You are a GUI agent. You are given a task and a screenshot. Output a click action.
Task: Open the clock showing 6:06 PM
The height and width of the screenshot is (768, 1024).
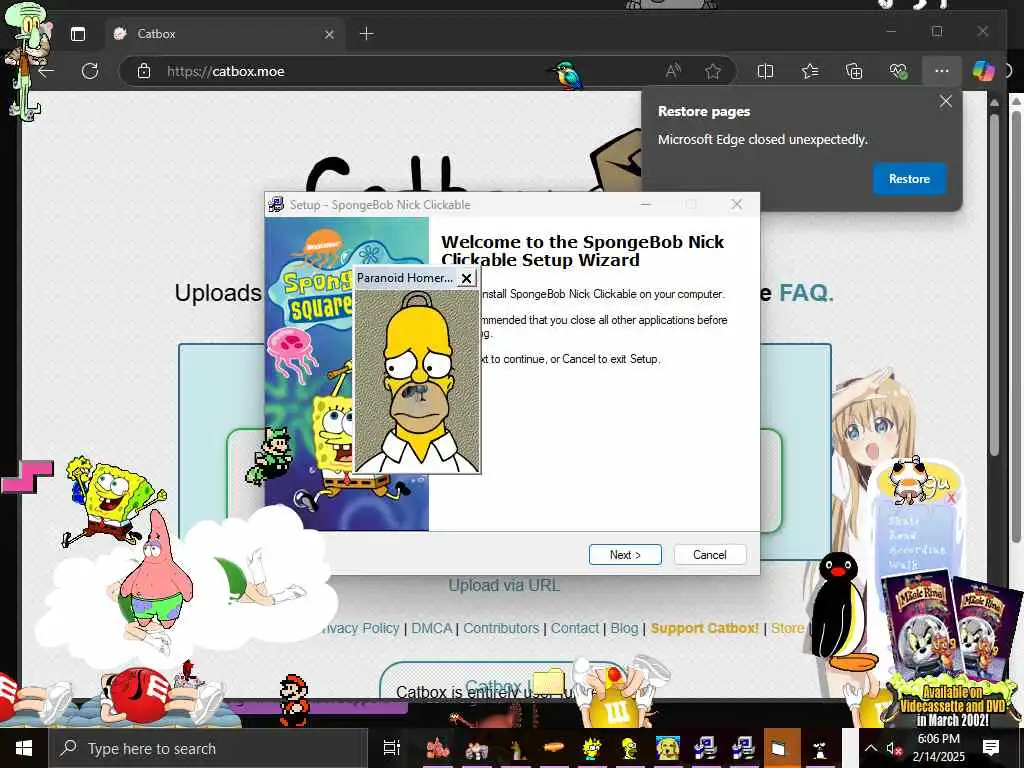coord(938,748)
